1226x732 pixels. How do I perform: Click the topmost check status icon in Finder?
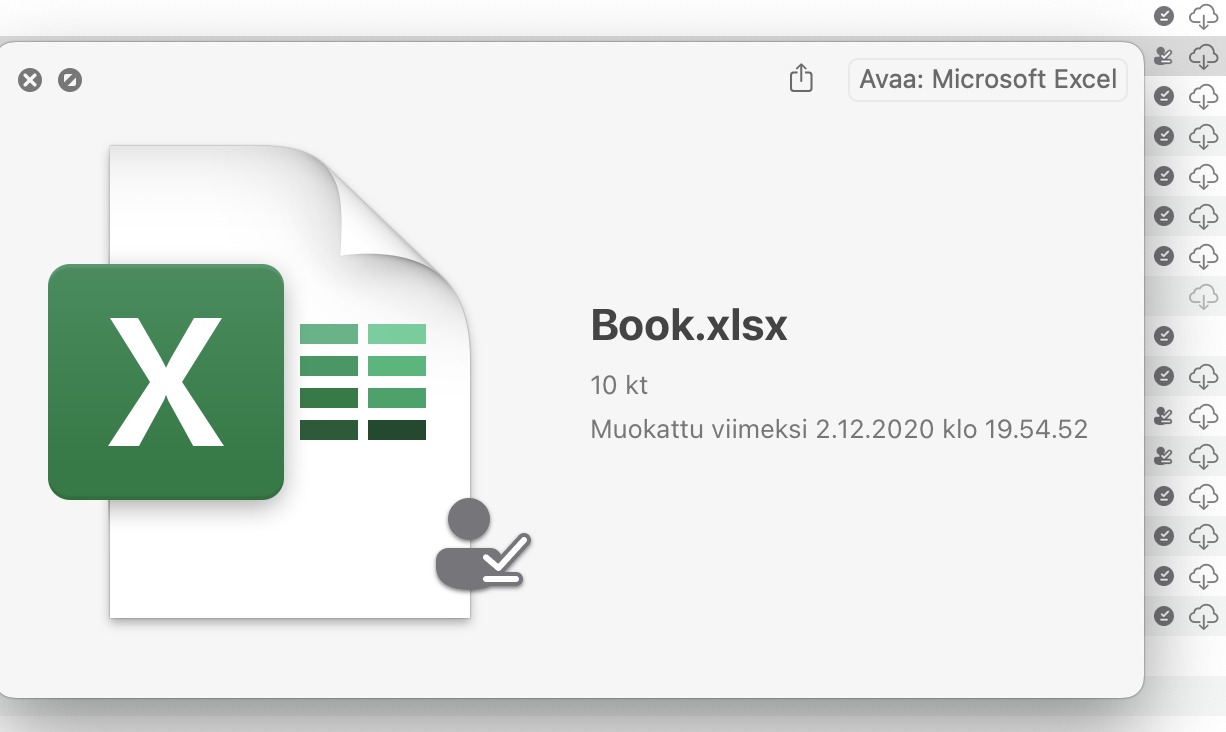click(1164, 16)
